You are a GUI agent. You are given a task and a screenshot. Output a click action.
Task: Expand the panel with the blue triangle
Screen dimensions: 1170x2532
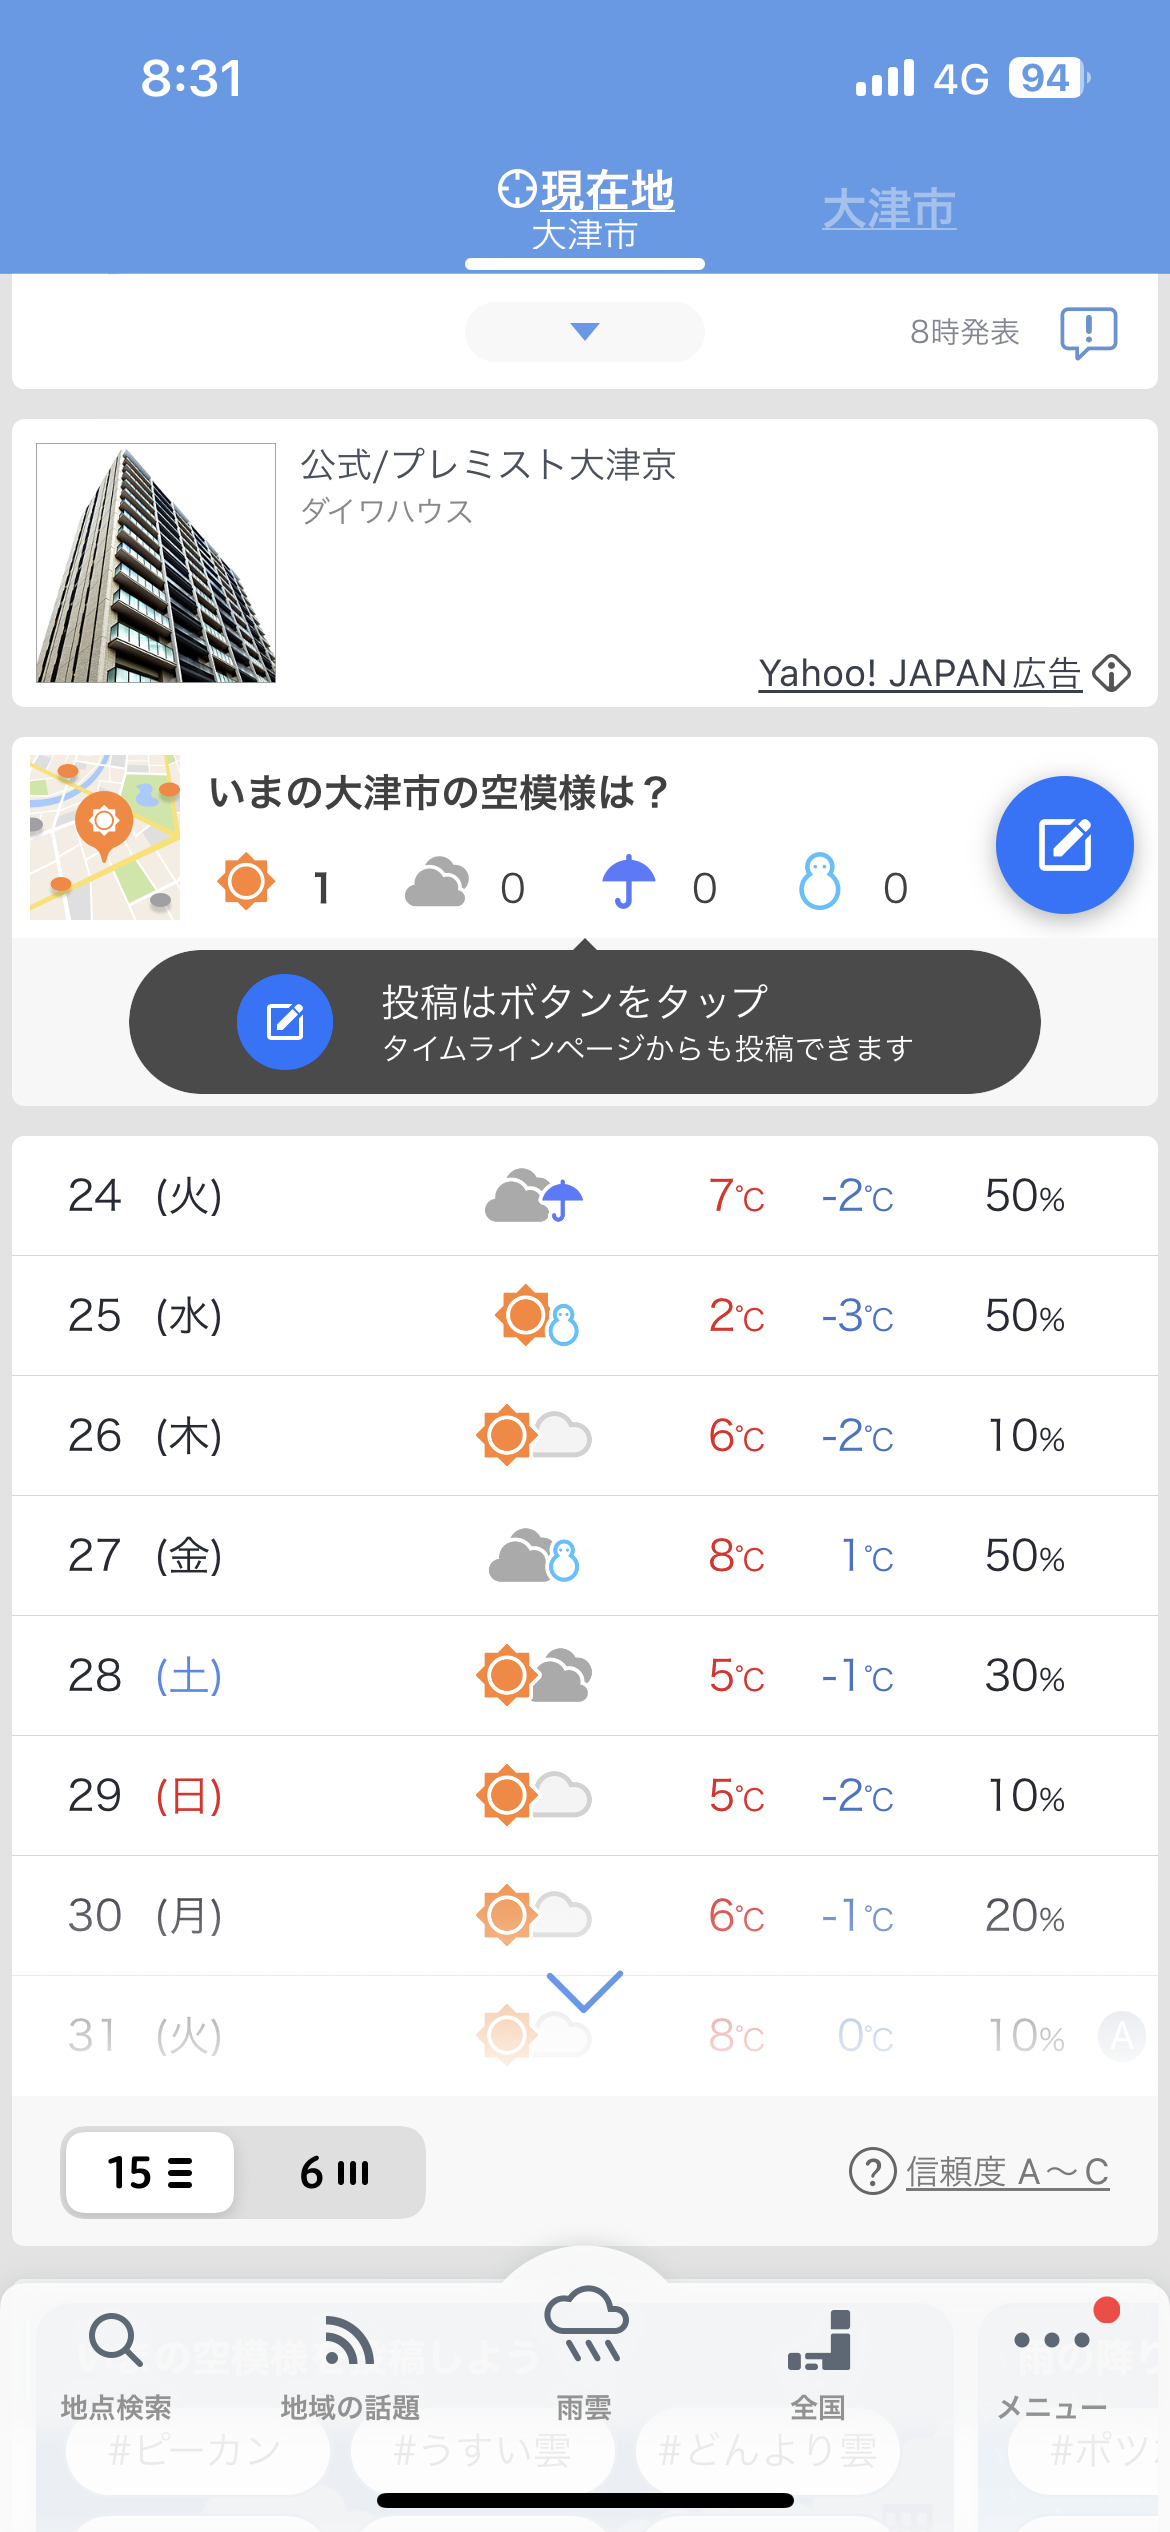pyautogui.click(x=585, y=332)
